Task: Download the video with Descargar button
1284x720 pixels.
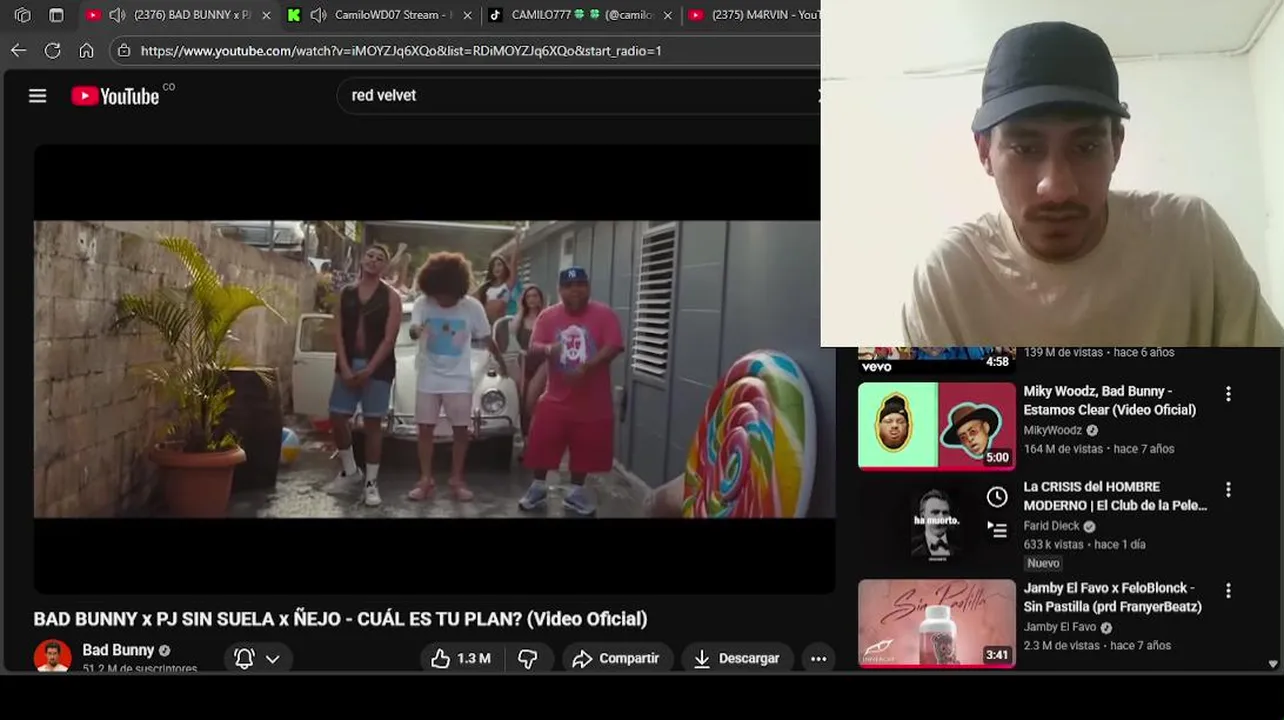Action: click(736, 658)
